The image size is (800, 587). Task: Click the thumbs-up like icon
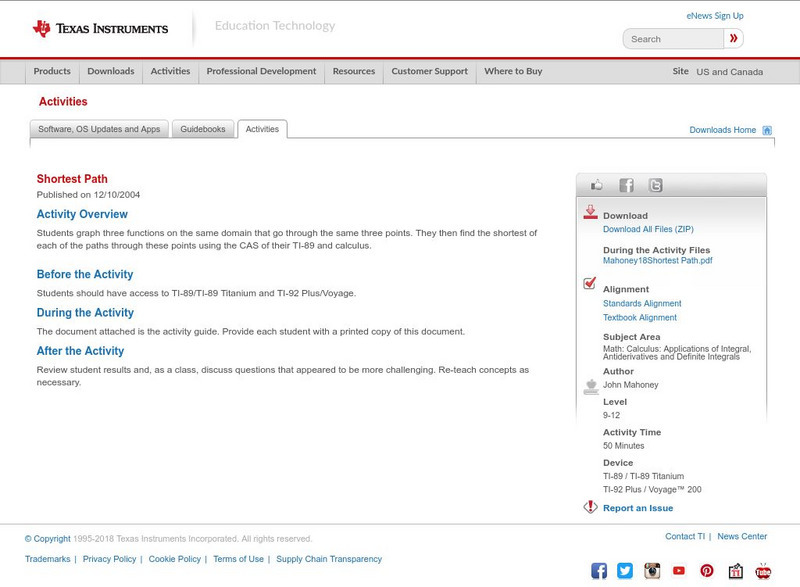[x=596, y=185]
